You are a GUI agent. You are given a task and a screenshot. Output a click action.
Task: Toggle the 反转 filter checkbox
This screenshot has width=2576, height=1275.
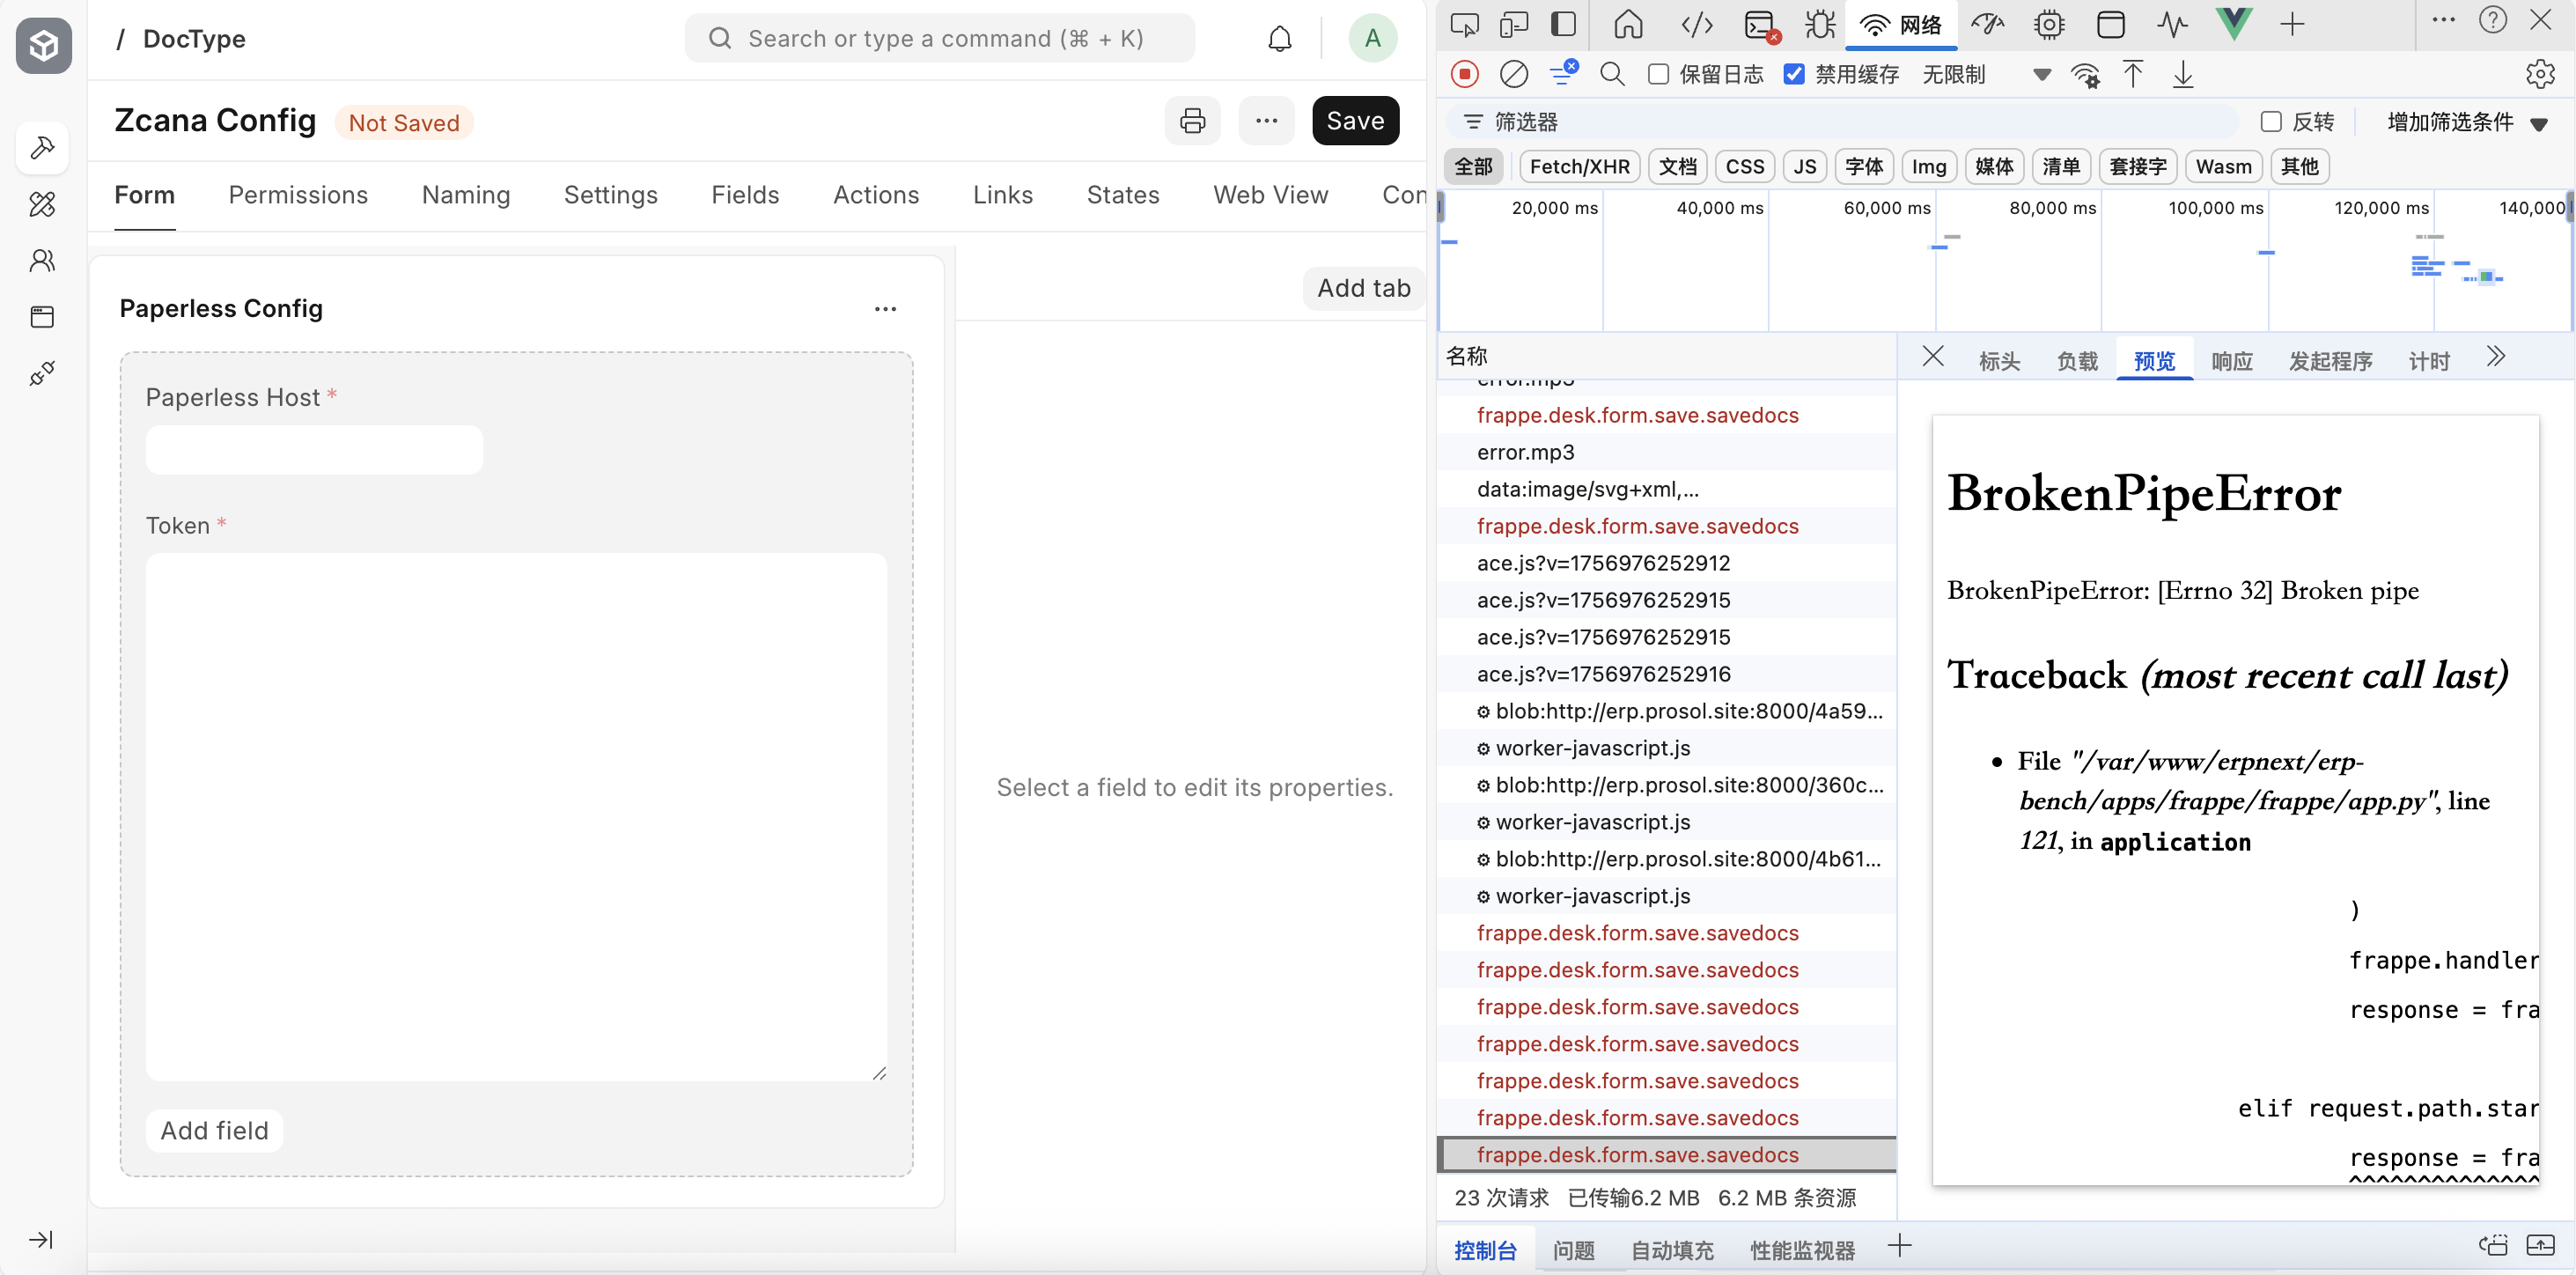[2271, 122]
